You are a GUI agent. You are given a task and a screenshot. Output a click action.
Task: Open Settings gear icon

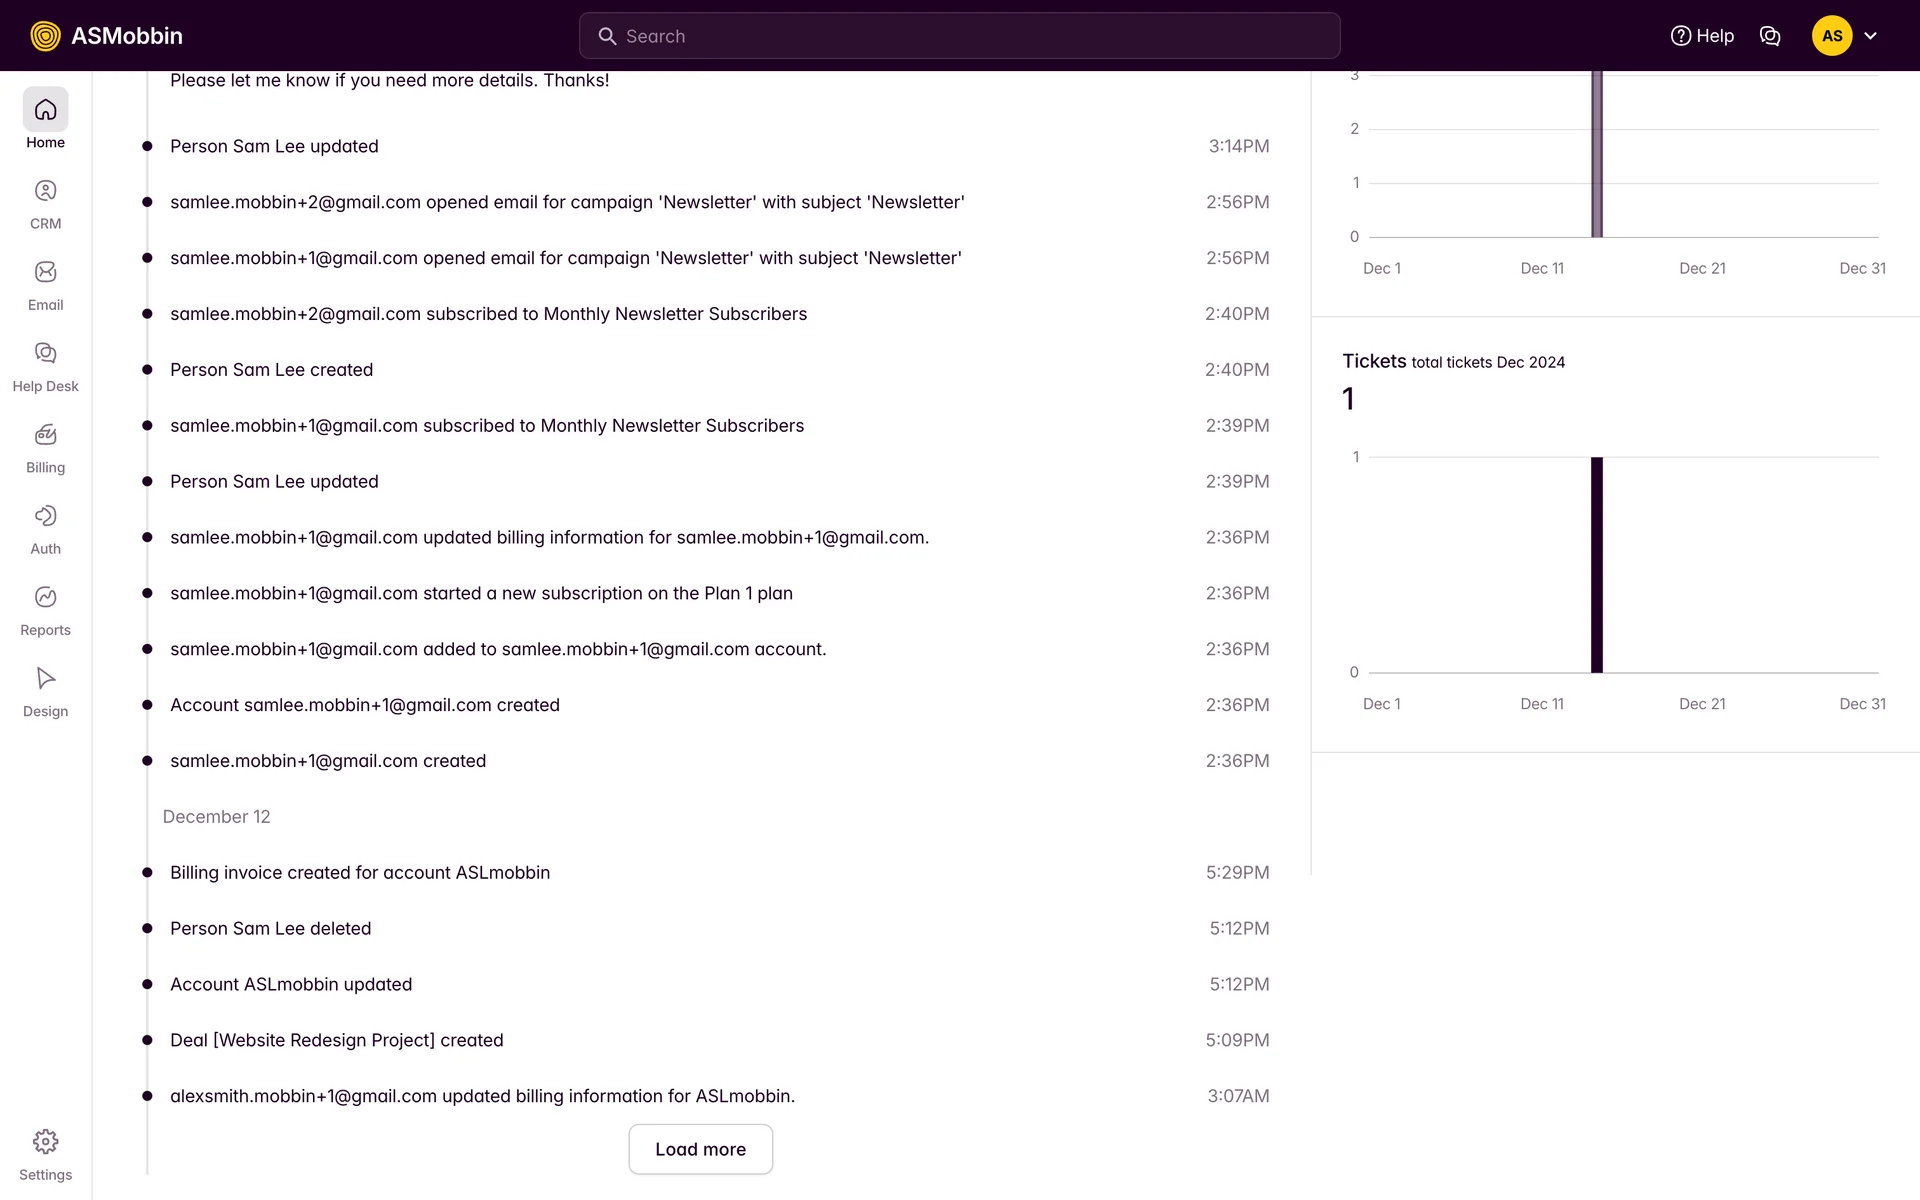pos(45,1142)
